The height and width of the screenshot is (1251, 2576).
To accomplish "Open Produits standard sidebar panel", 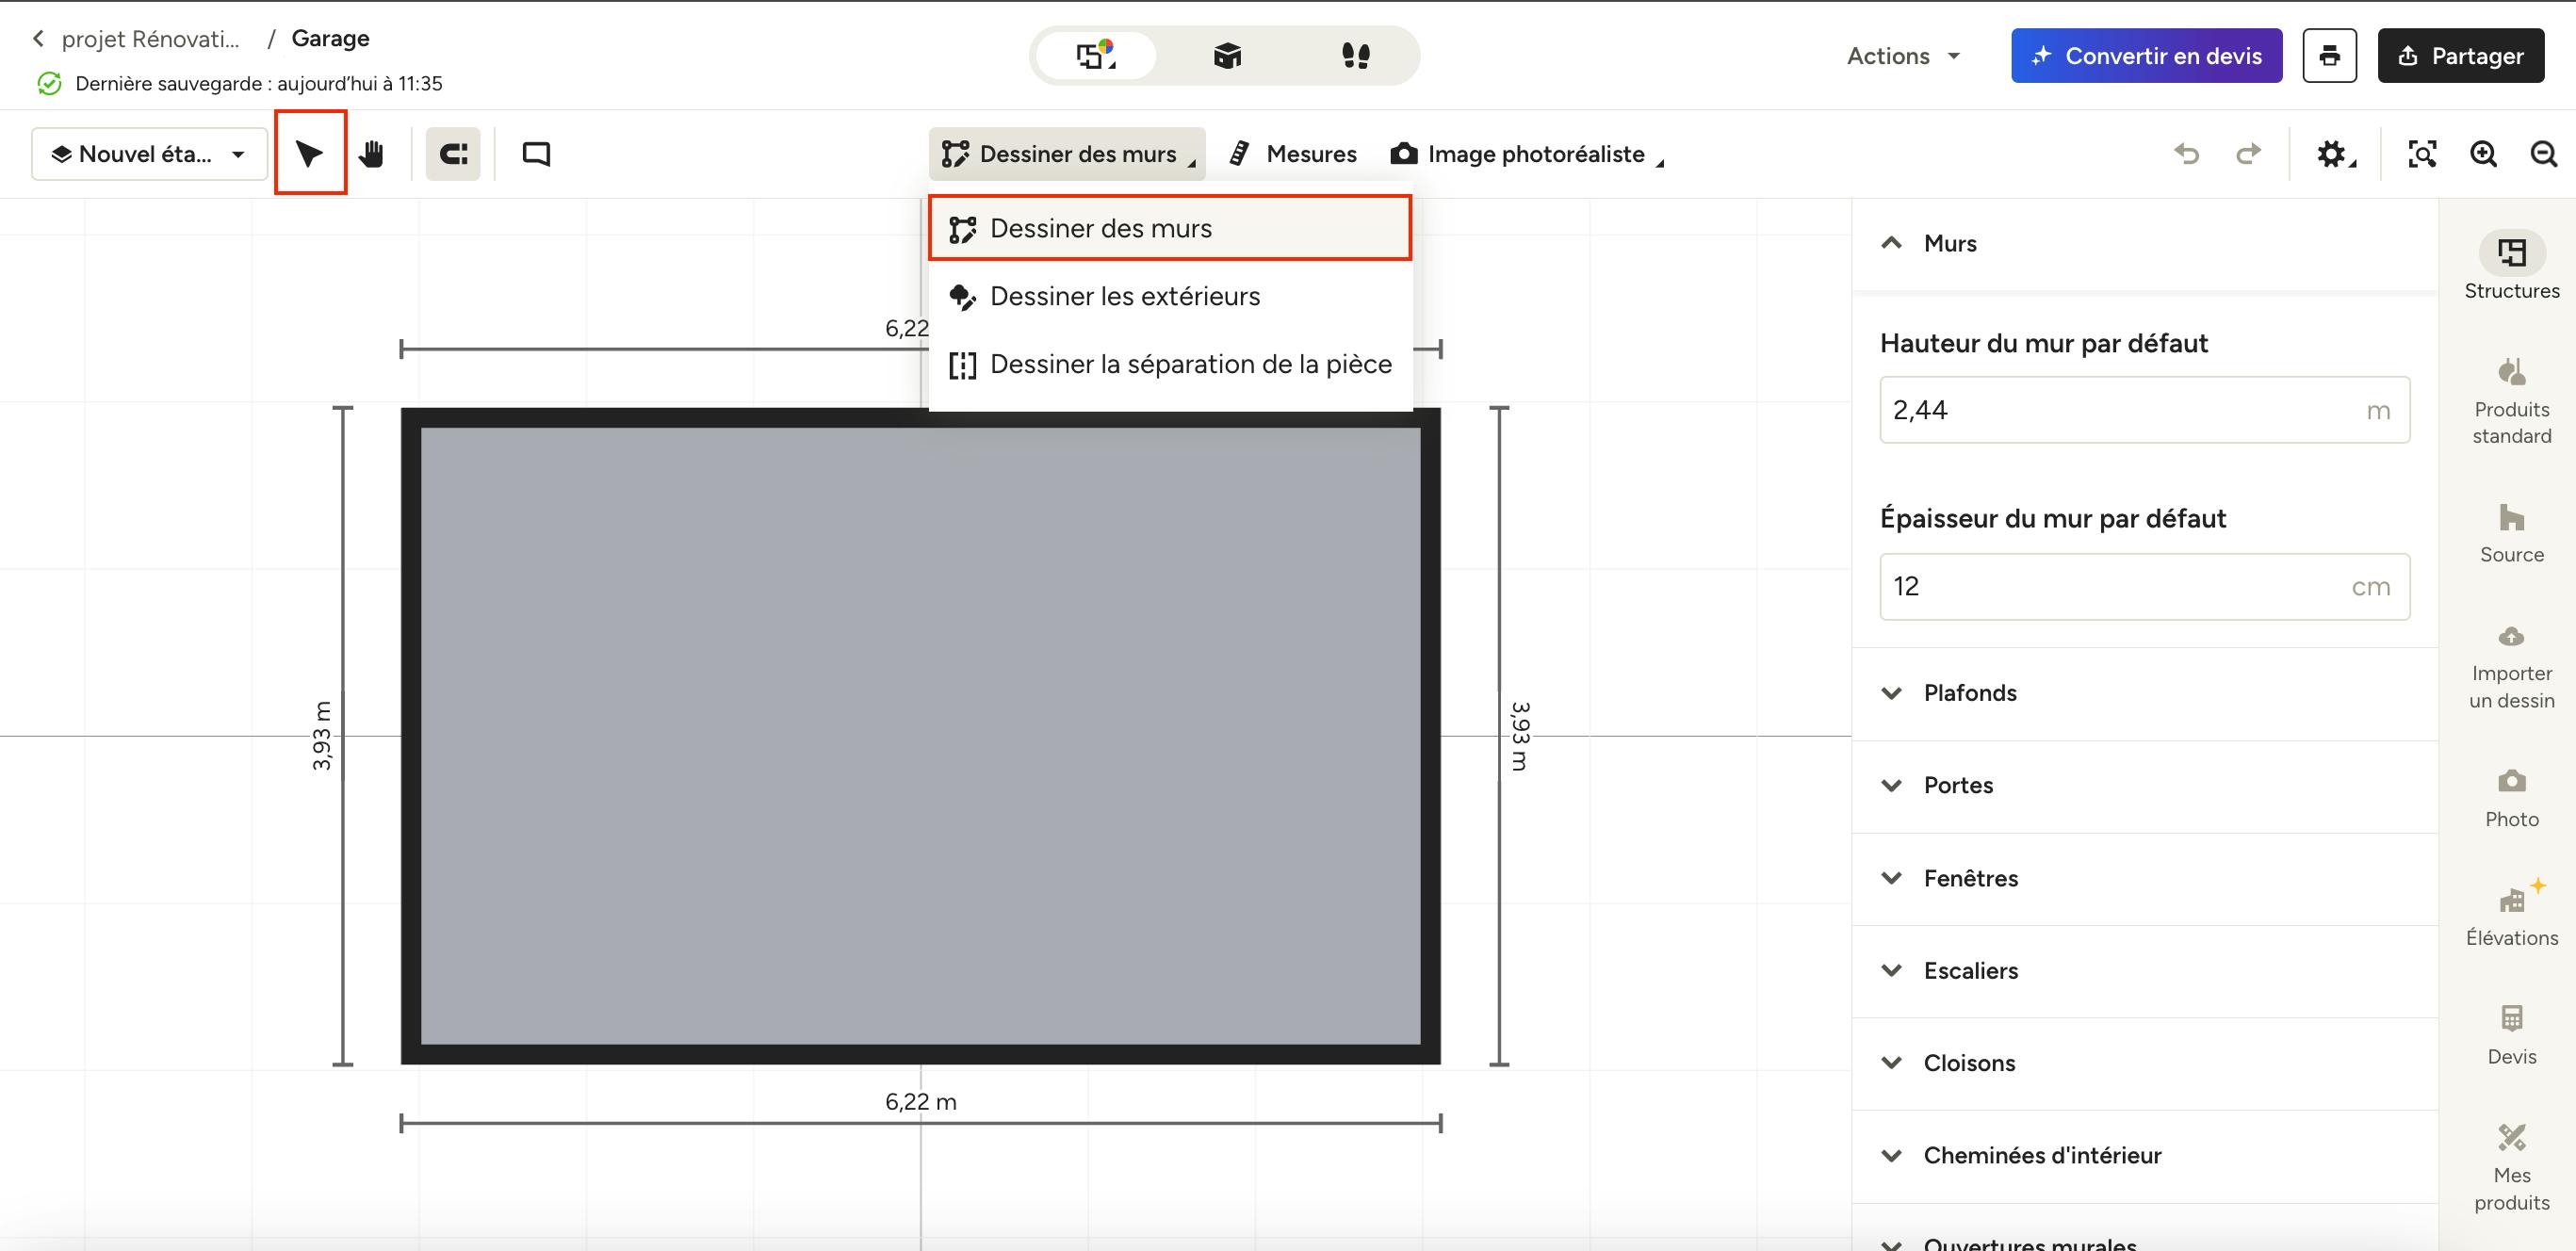I will (2511, 402).
